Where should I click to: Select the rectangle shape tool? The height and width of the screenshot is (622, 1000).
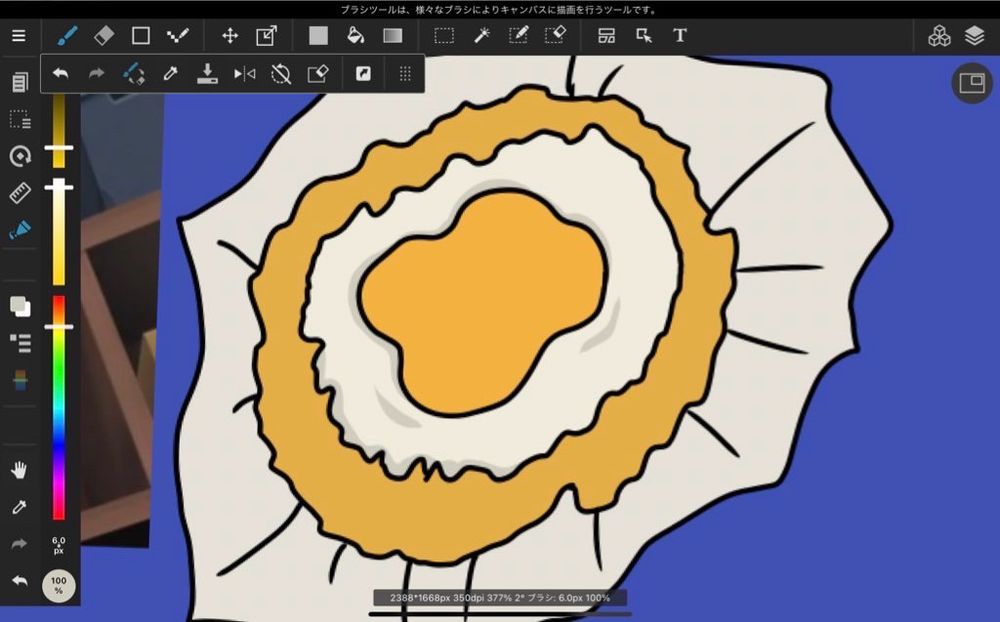pyautogui.click(x=141, y=36)
